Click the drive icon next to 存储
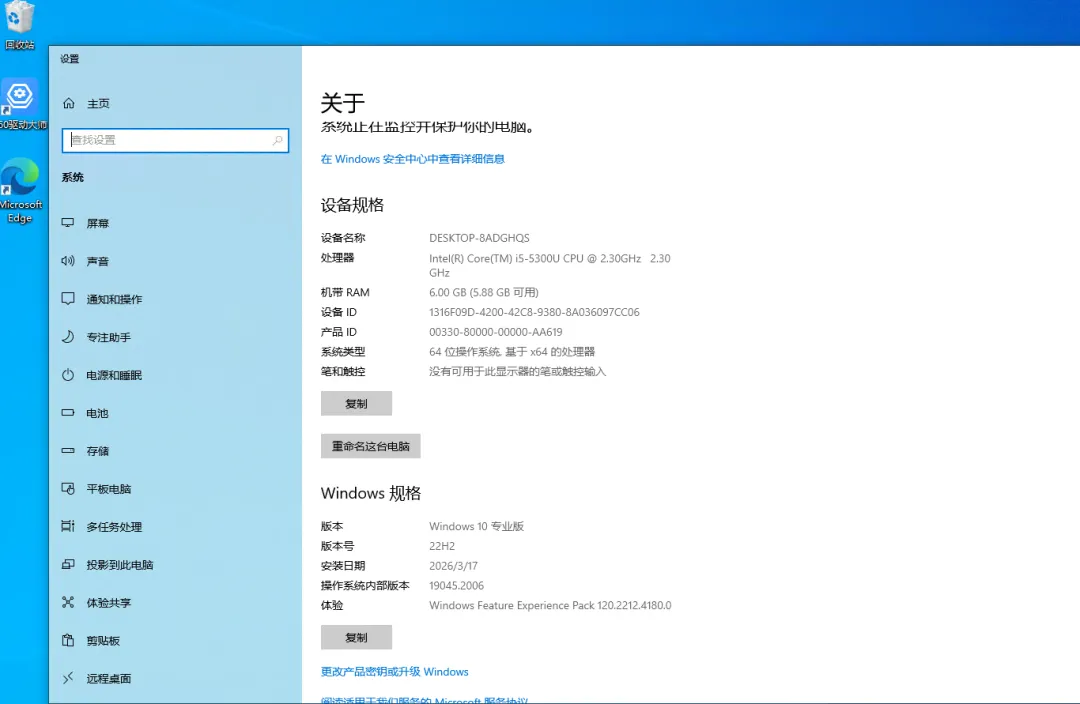This screenshot has height=704, width=1080. pyautogui.click(x=68, y=451)
